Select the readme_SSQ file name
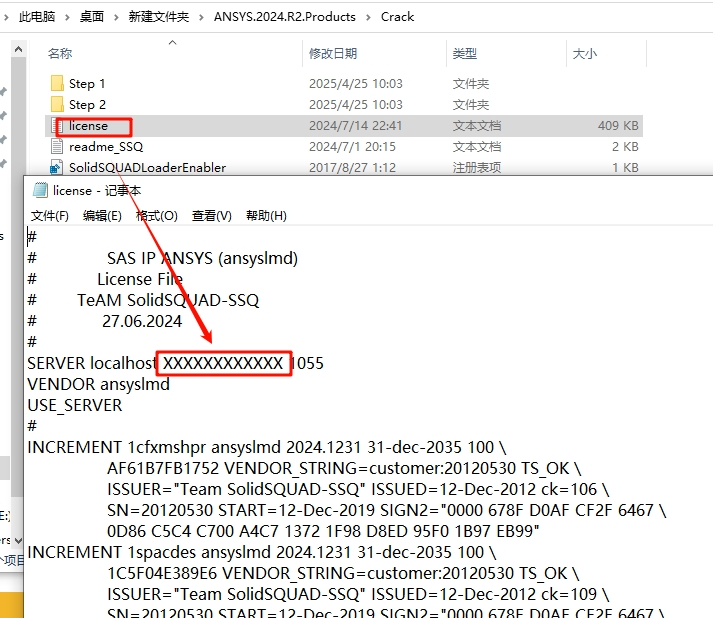713x618 pixels. coord(106,146)
